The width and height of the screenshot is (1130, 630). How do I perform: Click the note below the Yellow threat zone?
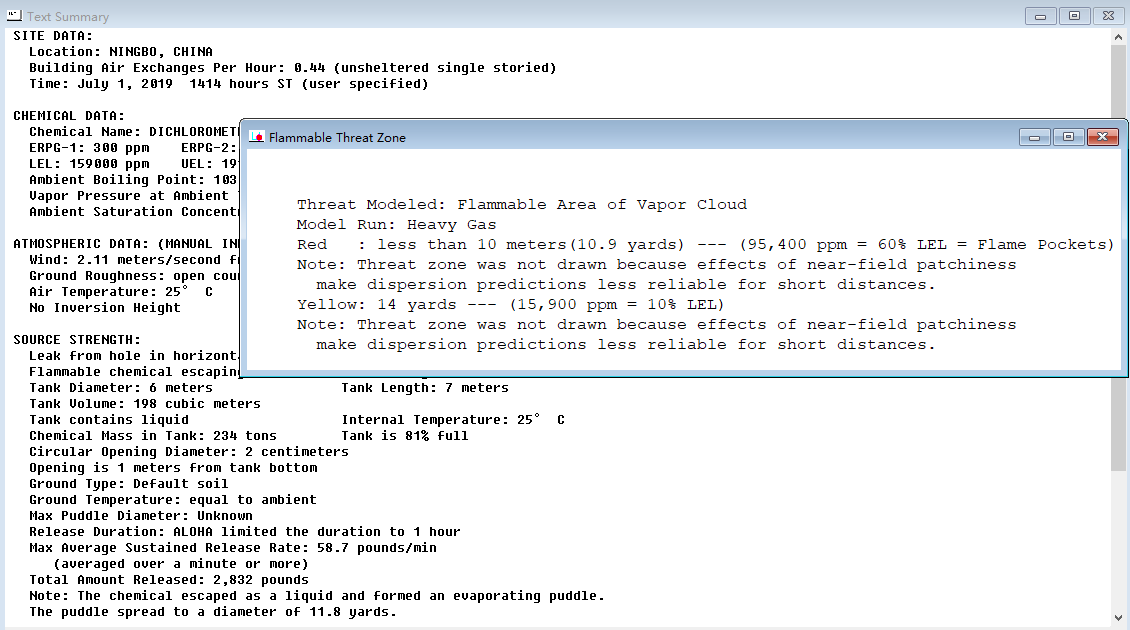click(657, 334)
